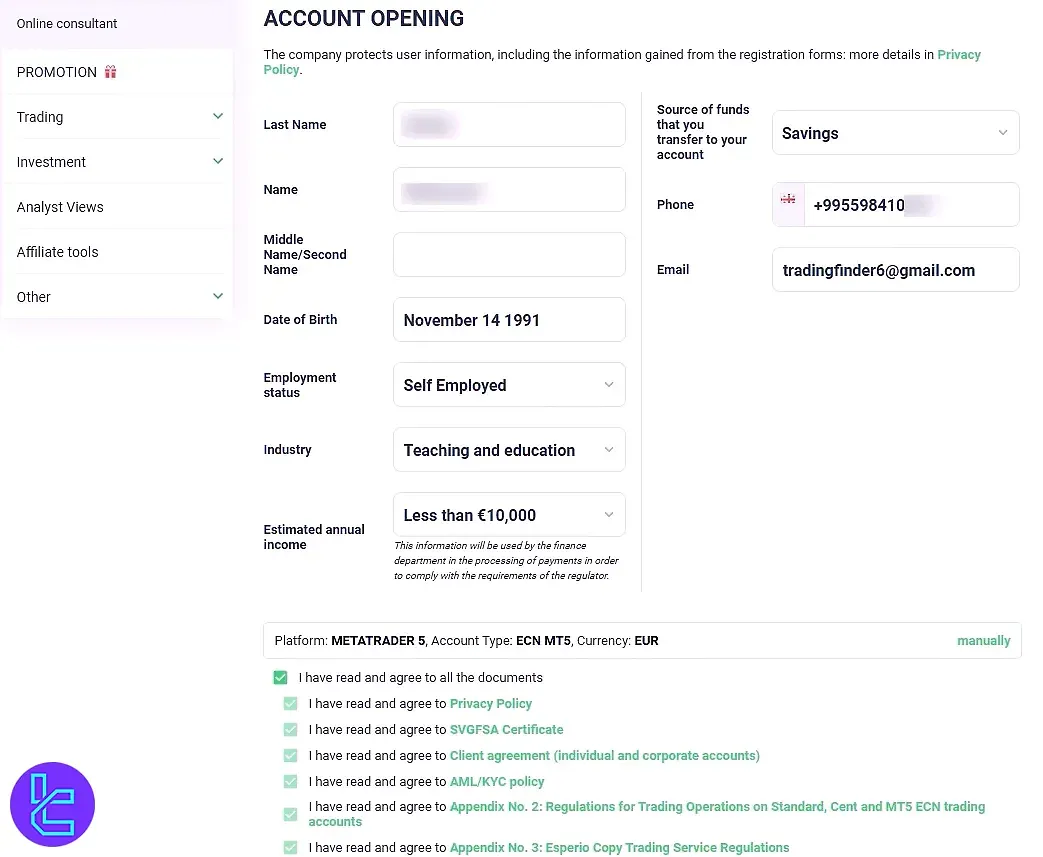Click the Email input field
This screenshot has width=1043, height=857.
tap(895, 270)
